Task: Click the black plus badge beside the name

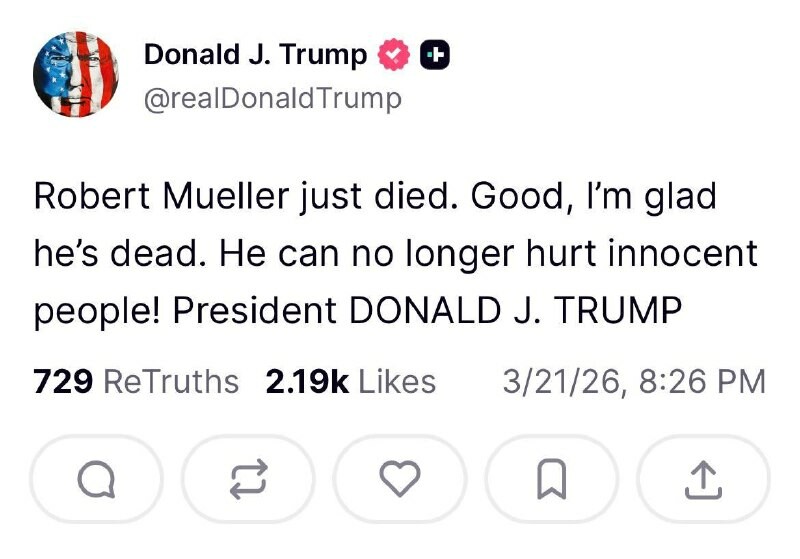Action: tap(434, 55)
